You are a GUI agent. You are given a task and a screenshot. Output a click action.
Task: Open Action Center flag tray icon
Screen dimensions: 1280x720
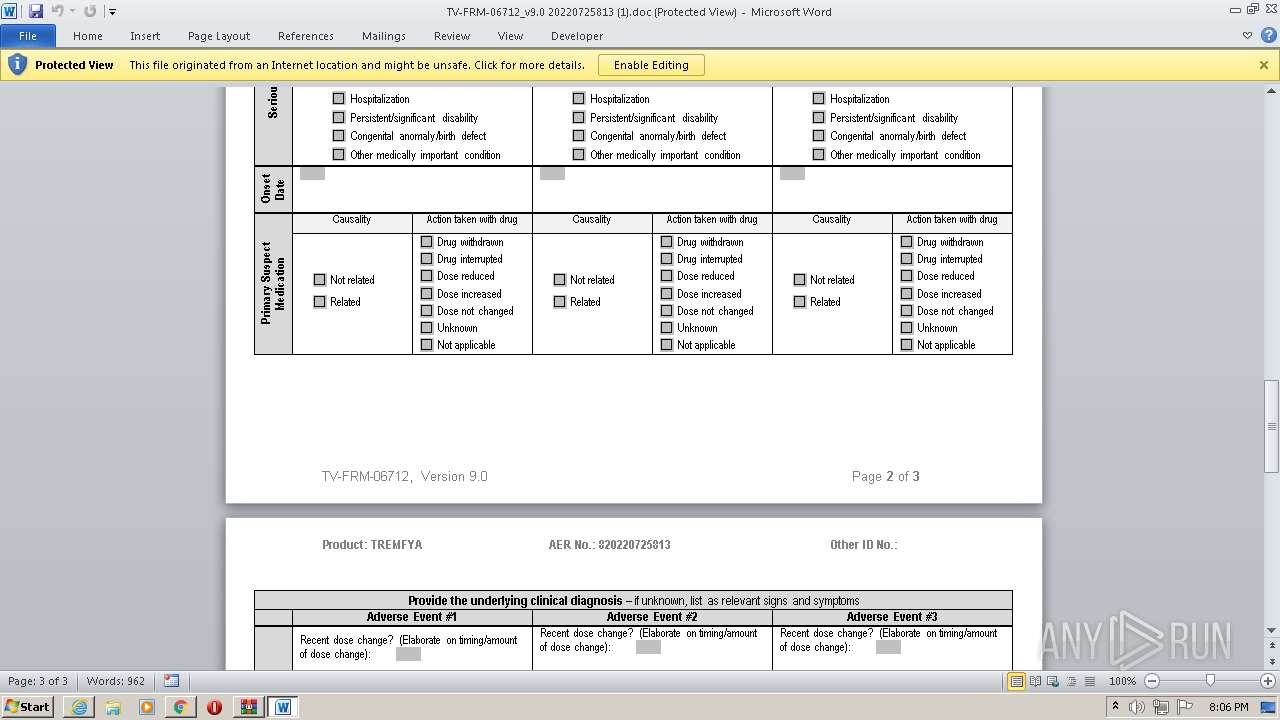click(x=1185, y=707)
